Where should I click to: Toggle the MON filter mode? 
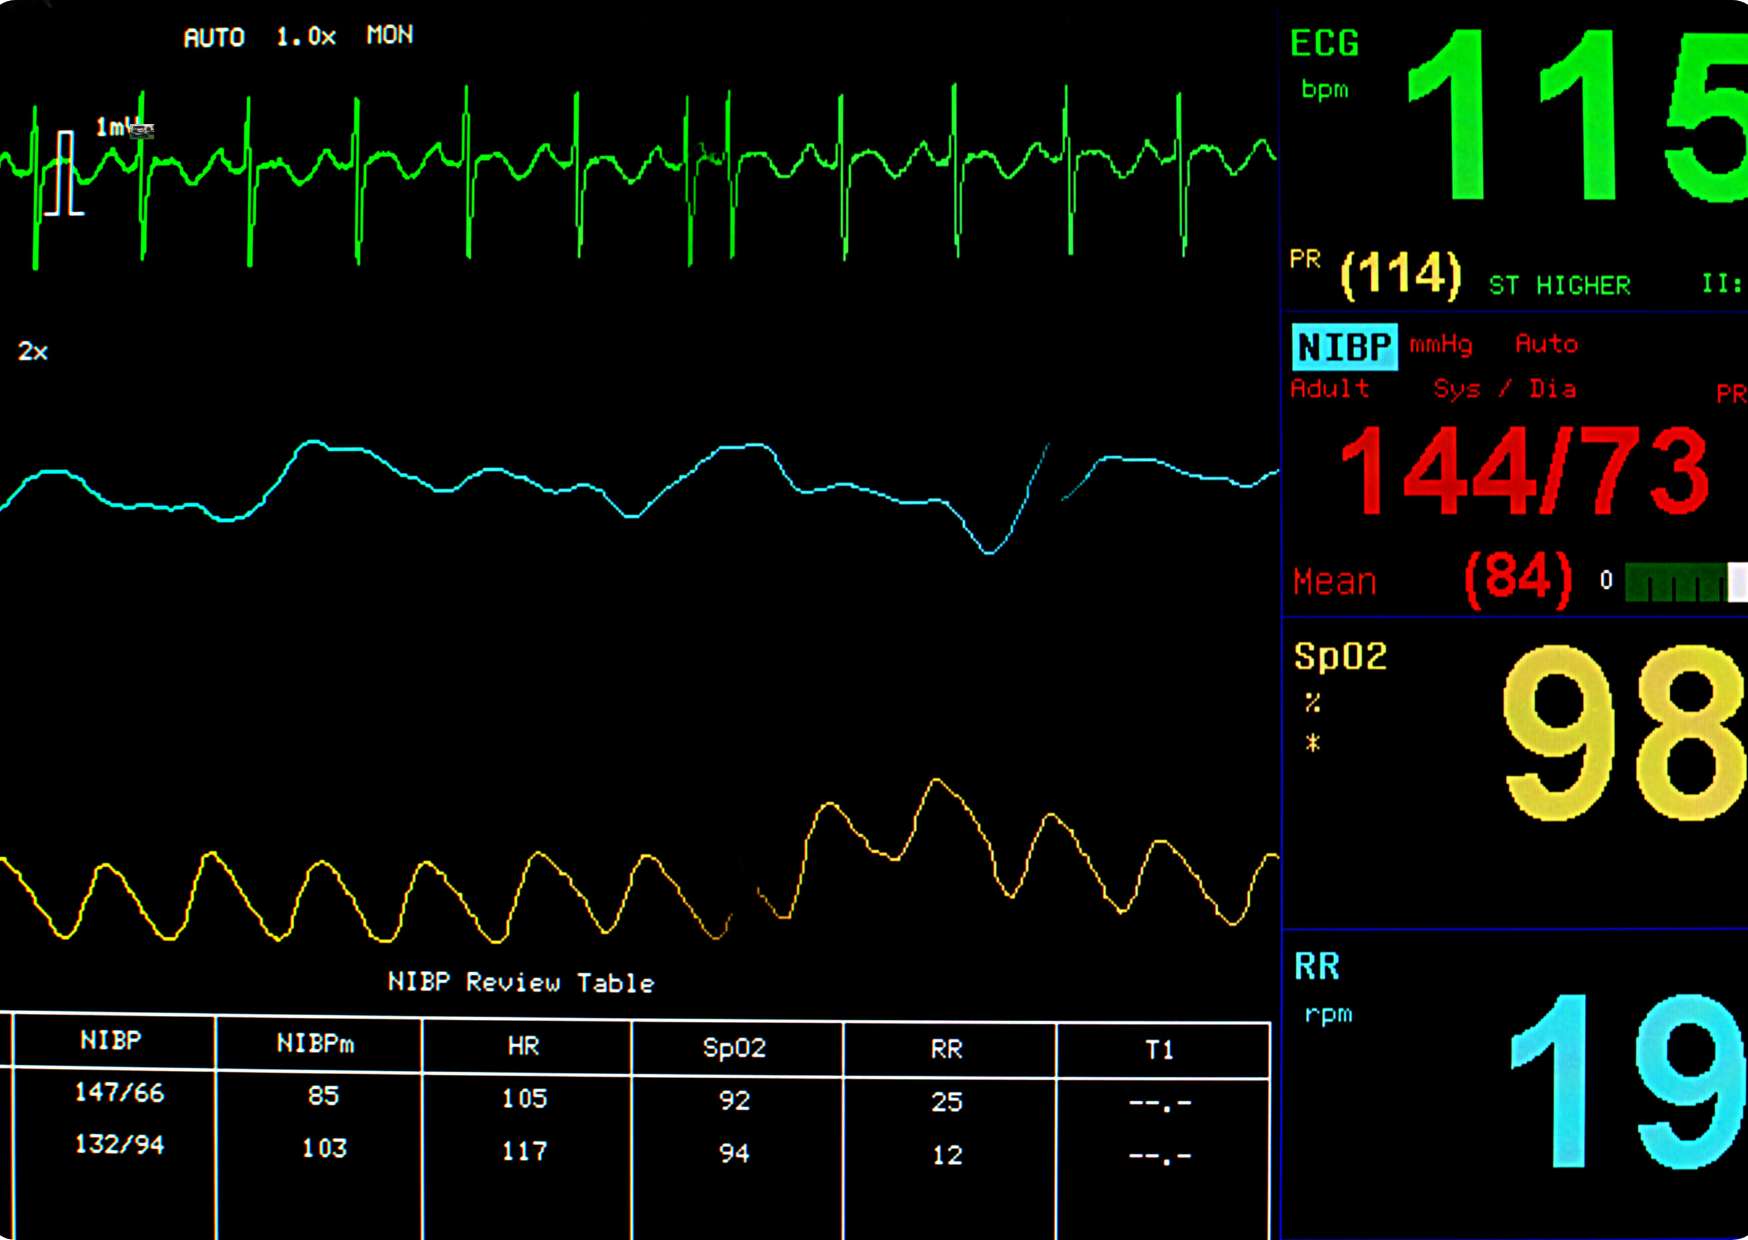point(389,36)
